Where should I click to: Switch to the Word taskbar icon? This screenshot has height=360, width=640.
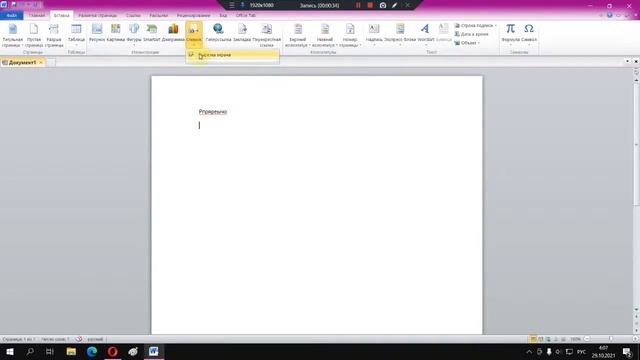click(x=154, y=352)
